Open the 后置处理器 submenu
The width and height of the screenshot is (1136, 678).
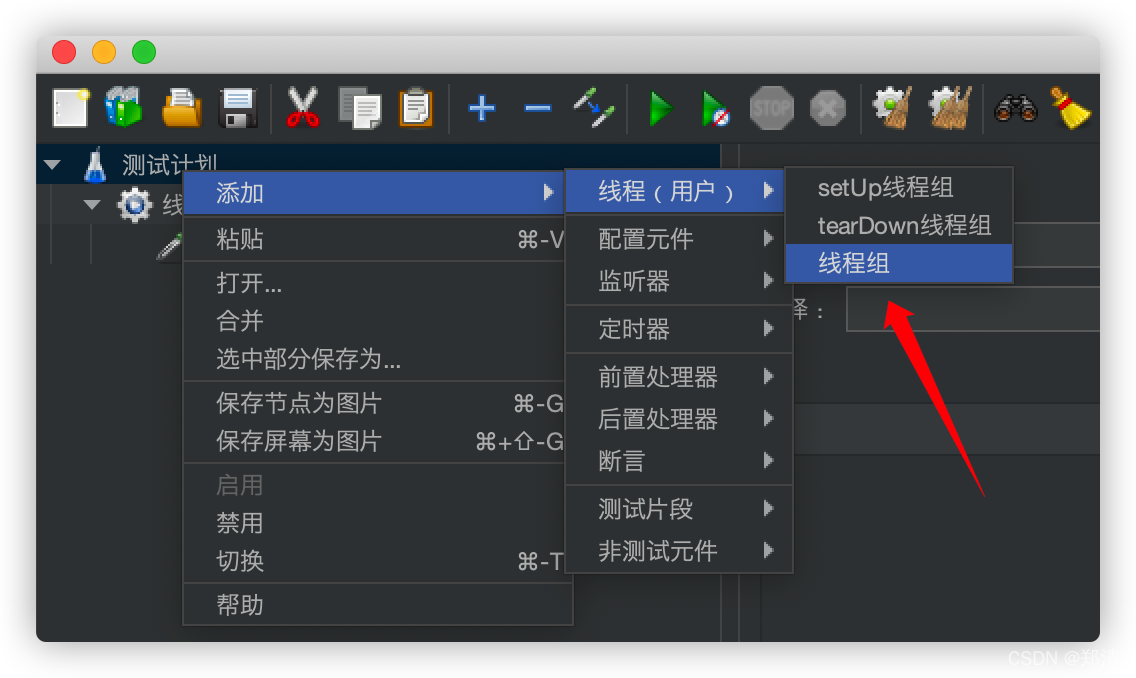679,419
